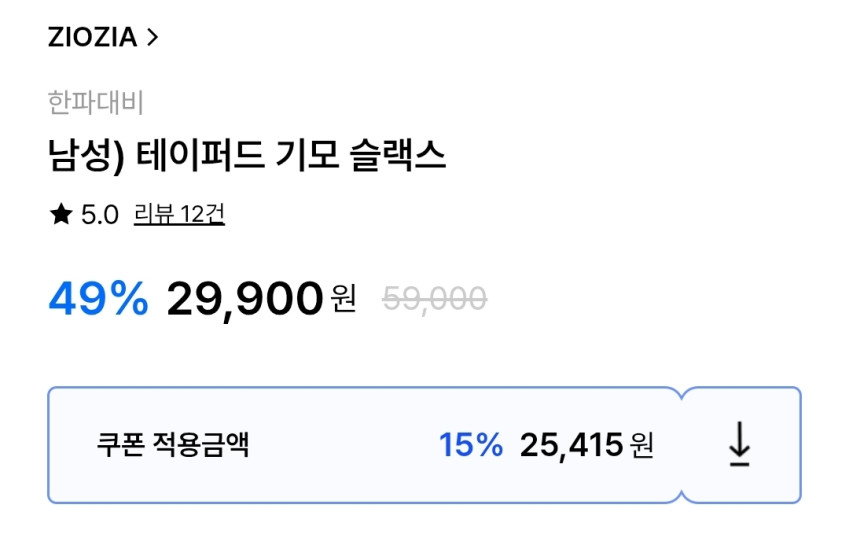Click the 쿠폰 적용금액 label
The height and width of the screenshot is (534, 849).
click(x=172, y=445)
